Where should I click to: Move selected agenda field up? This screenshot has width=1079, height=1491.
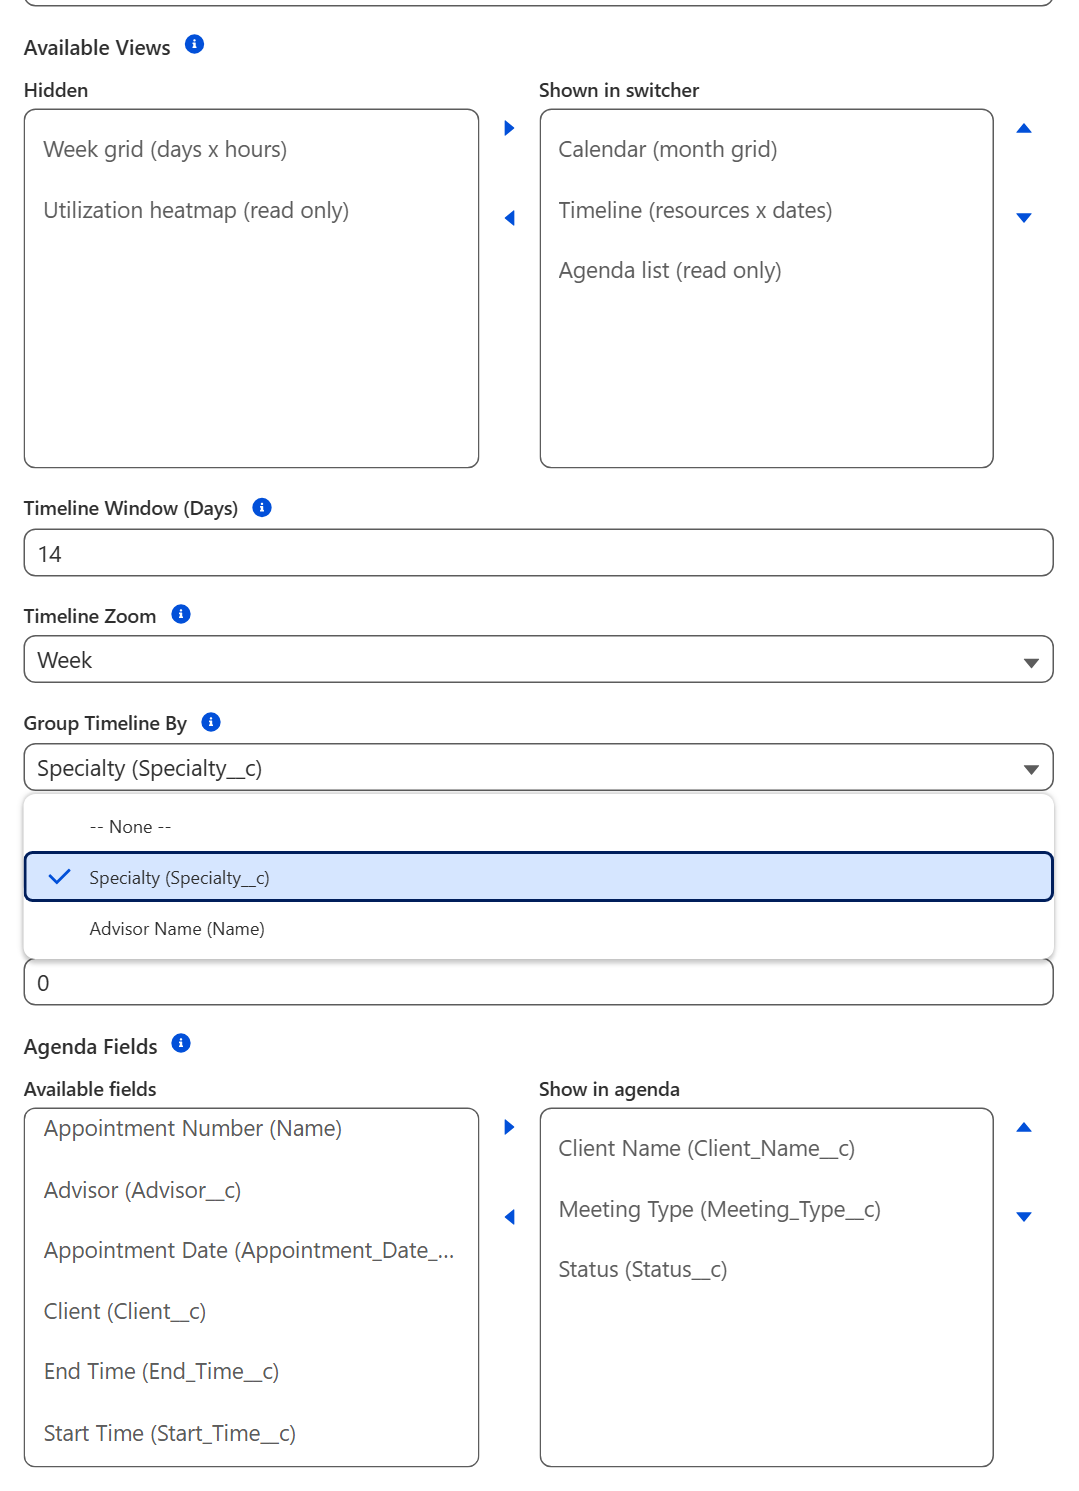(x=1024, y=1127)
